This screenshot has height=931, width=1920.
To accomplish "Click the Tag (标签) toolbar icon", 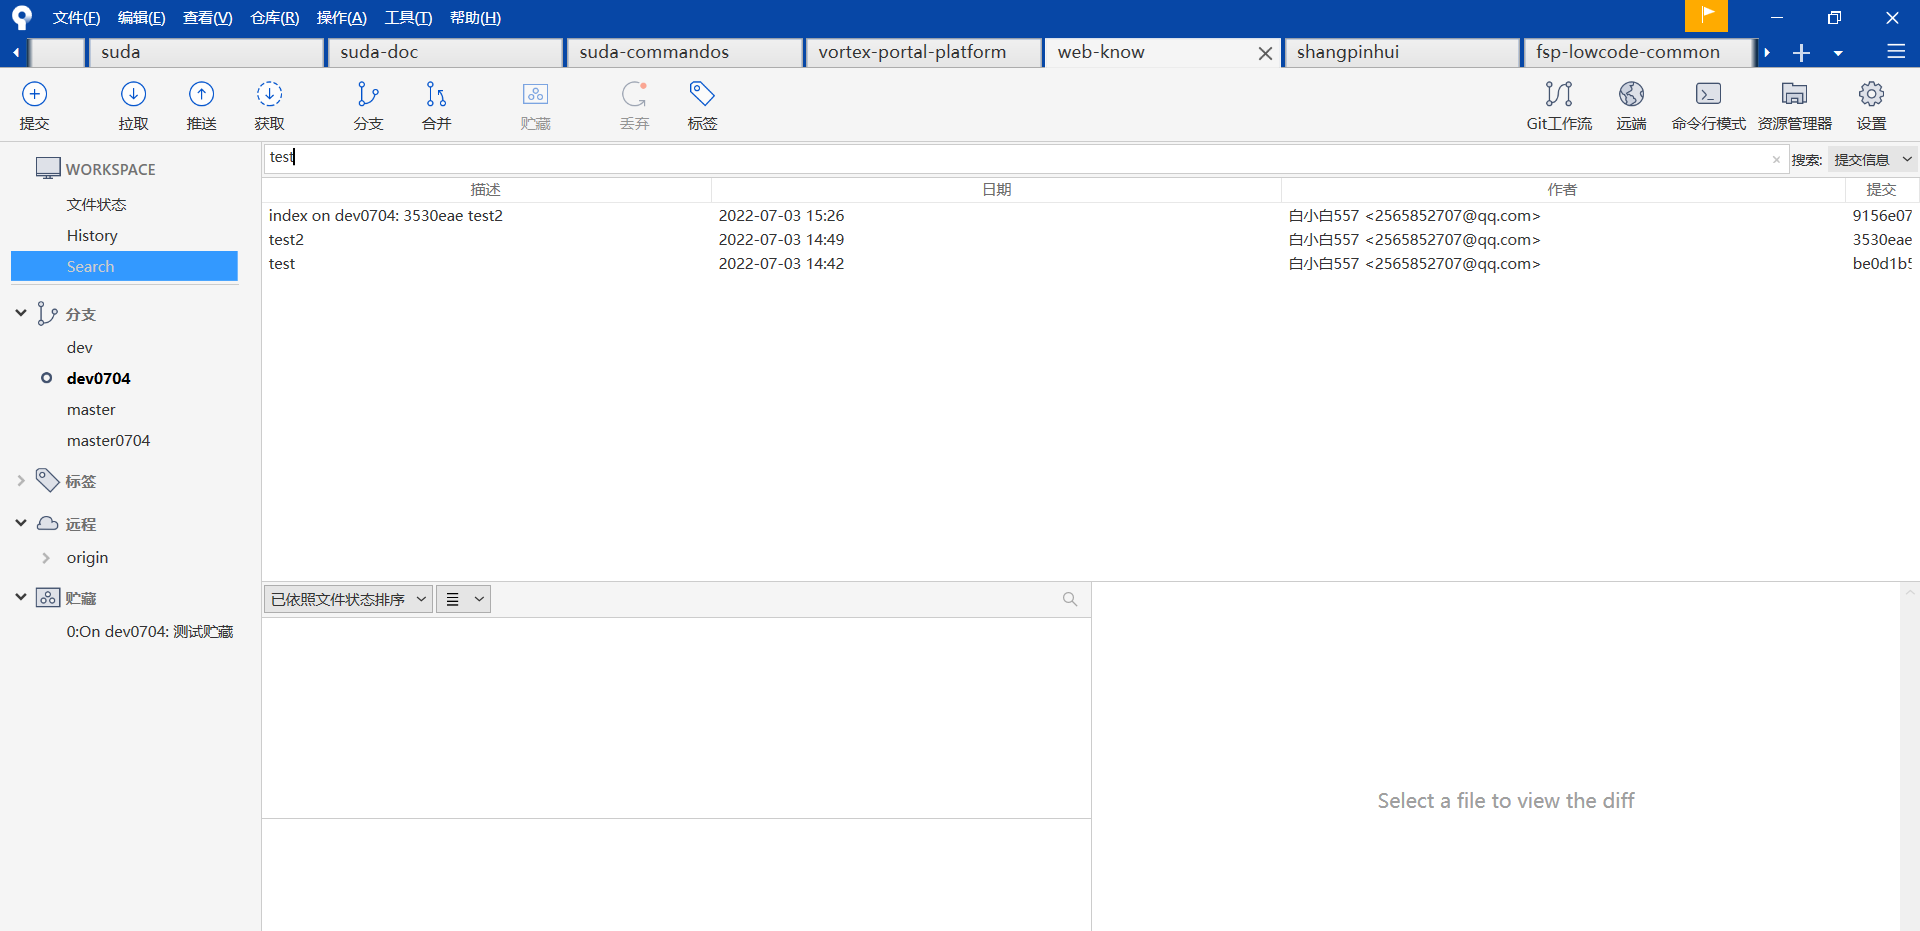I will (702, 105).
